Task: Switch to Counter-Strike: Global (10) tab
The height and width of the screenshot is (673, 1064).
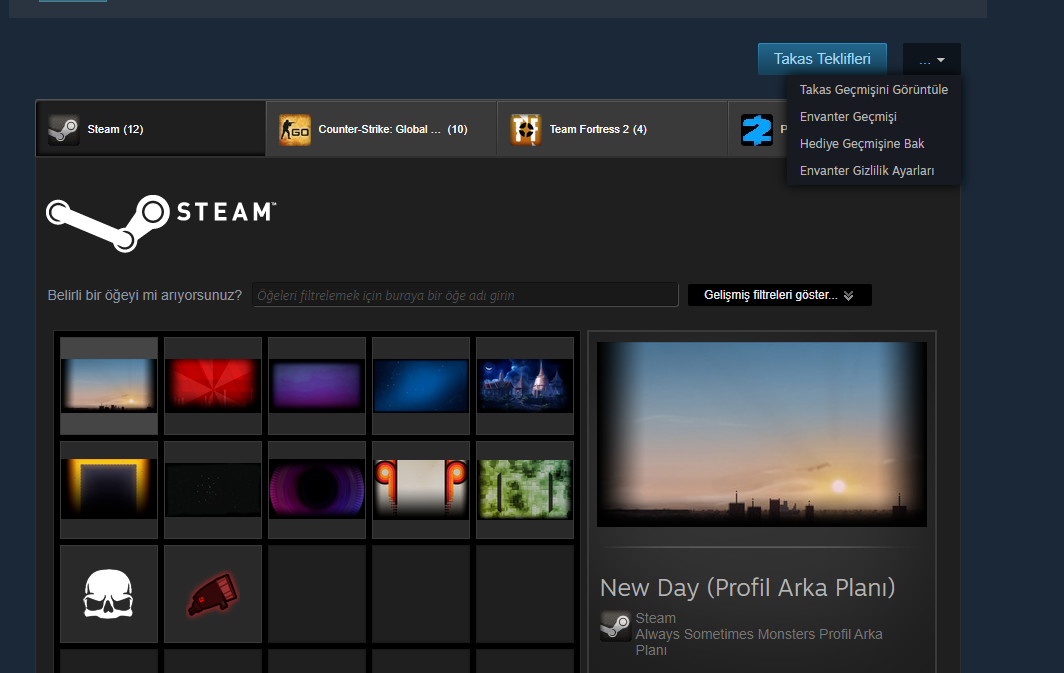Action: [381, 129]
